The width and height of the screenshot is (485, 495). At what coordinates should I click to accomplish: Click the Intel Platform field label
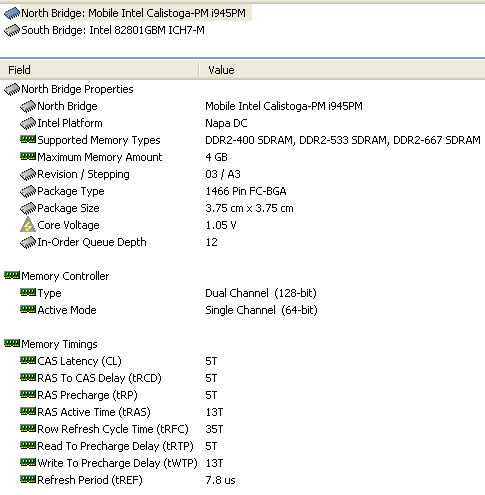[x=70, y=123]
